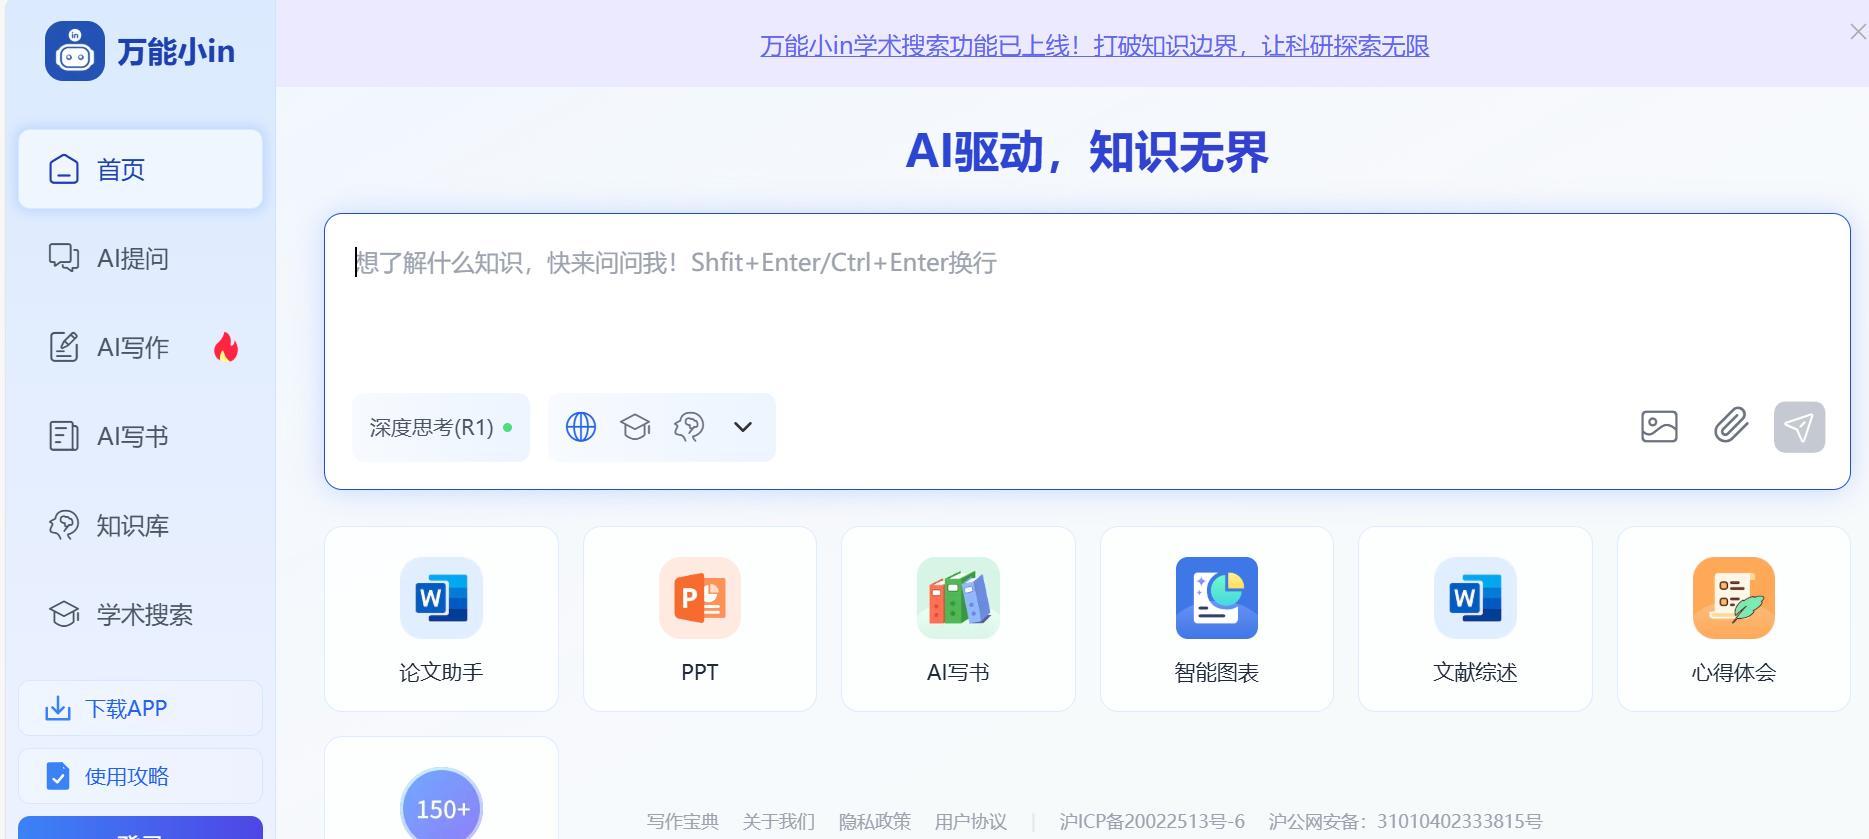Toggle the graduation cap academic search

tap(635, 427)
